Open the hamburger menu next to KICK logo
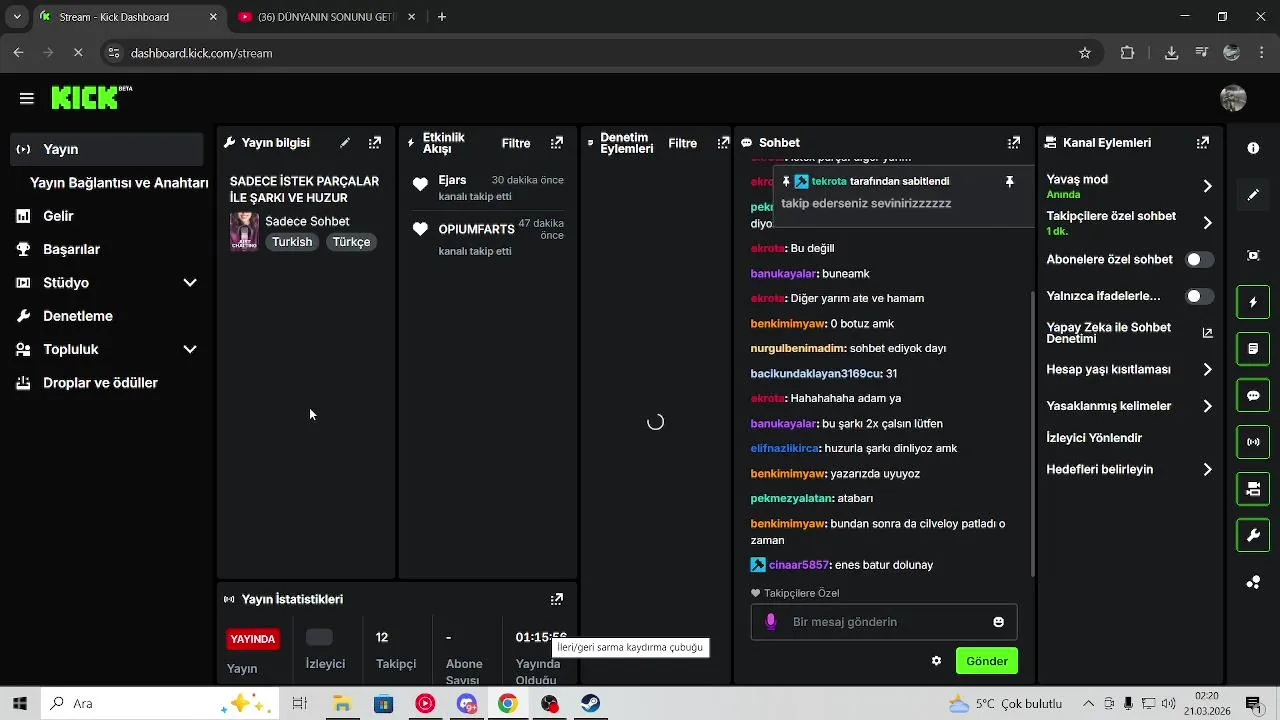1280x720 pixels. (x=27, y=98)
